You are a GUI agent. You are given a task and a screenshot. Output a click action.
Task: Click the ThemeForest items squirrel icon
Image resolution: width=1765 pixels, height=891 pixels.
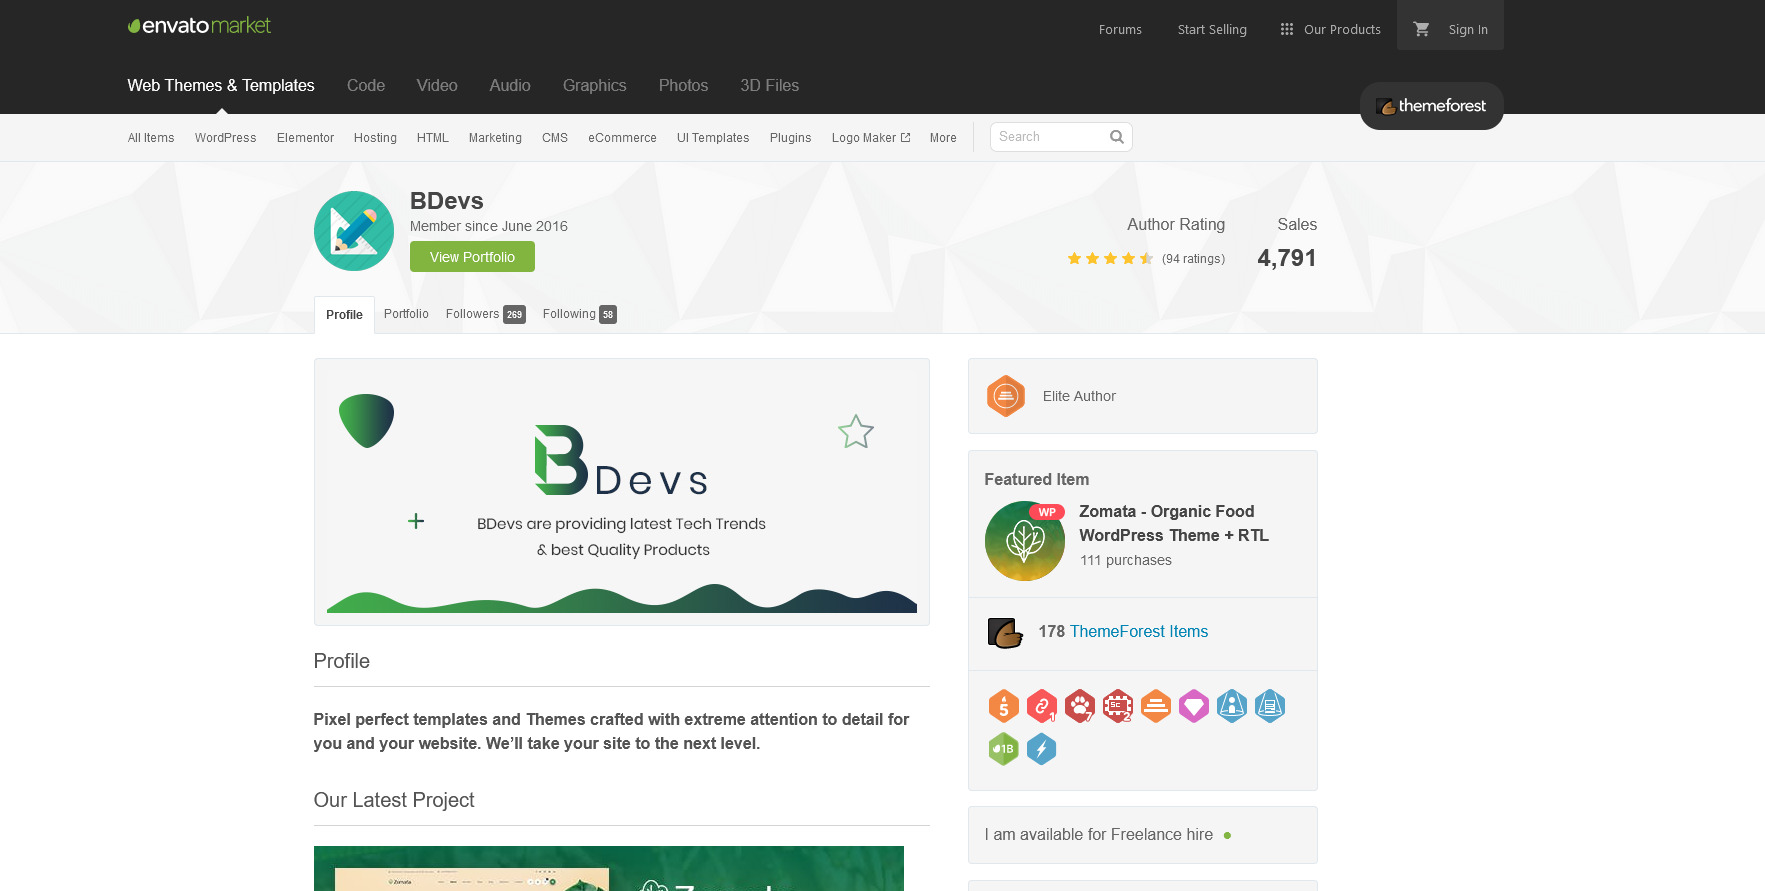coord(1005,633)
